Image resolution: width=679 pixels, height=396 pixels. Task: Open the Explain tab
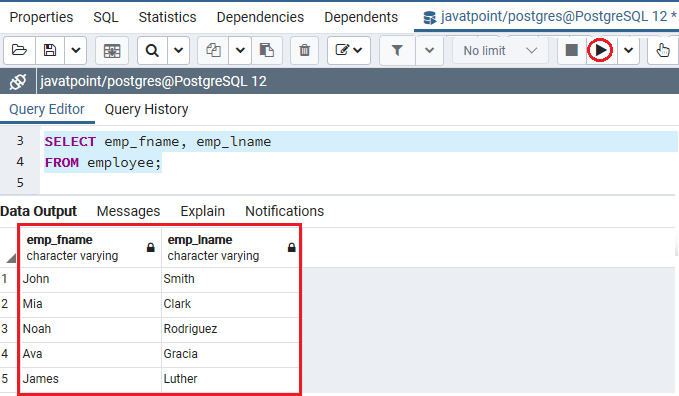(202, 211)
